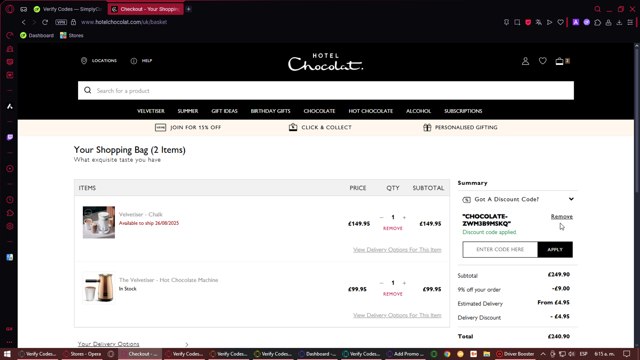Click the Help info icon
Screen dimensions: 640x360
click(133, 61)
